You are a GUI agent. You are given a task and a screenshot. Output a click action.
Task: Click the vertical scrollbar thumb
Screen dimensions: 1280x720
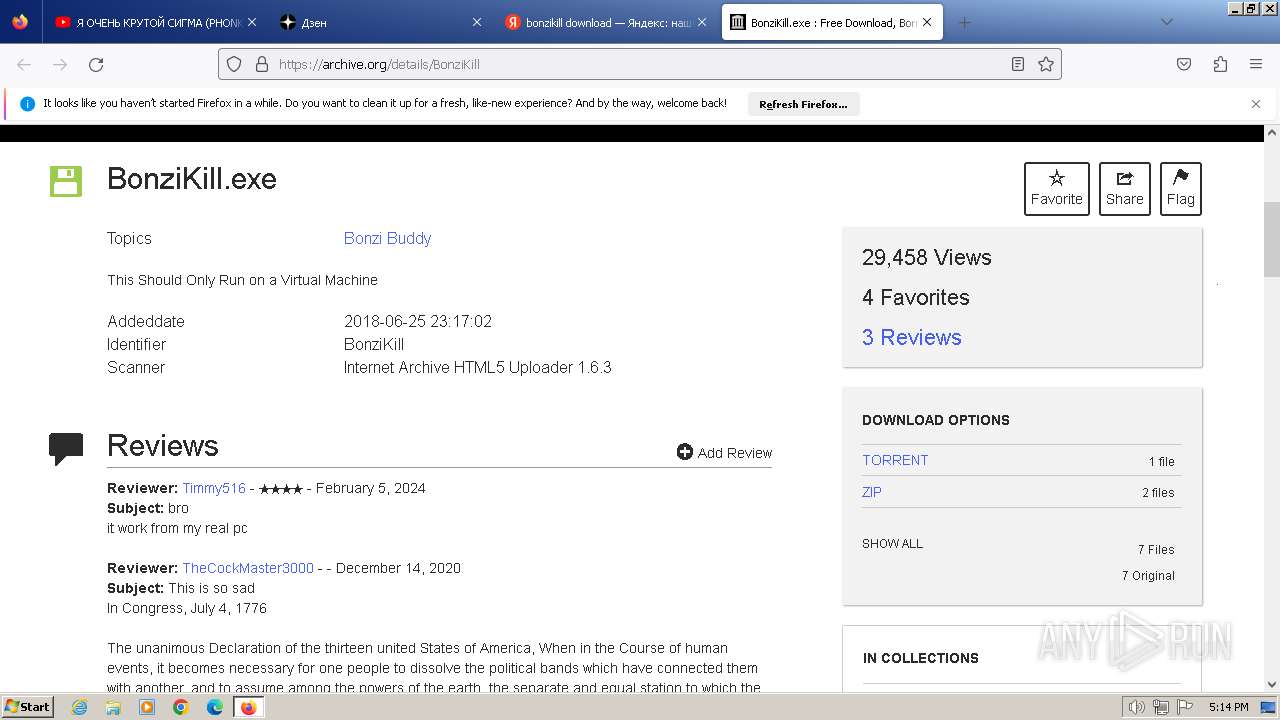tap(1272, 239)
